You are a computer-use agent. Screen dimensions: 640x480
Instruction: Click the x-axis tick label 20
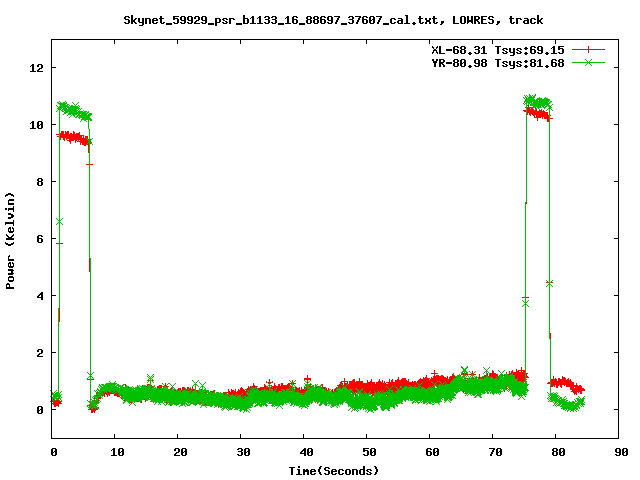pos(180,452)
